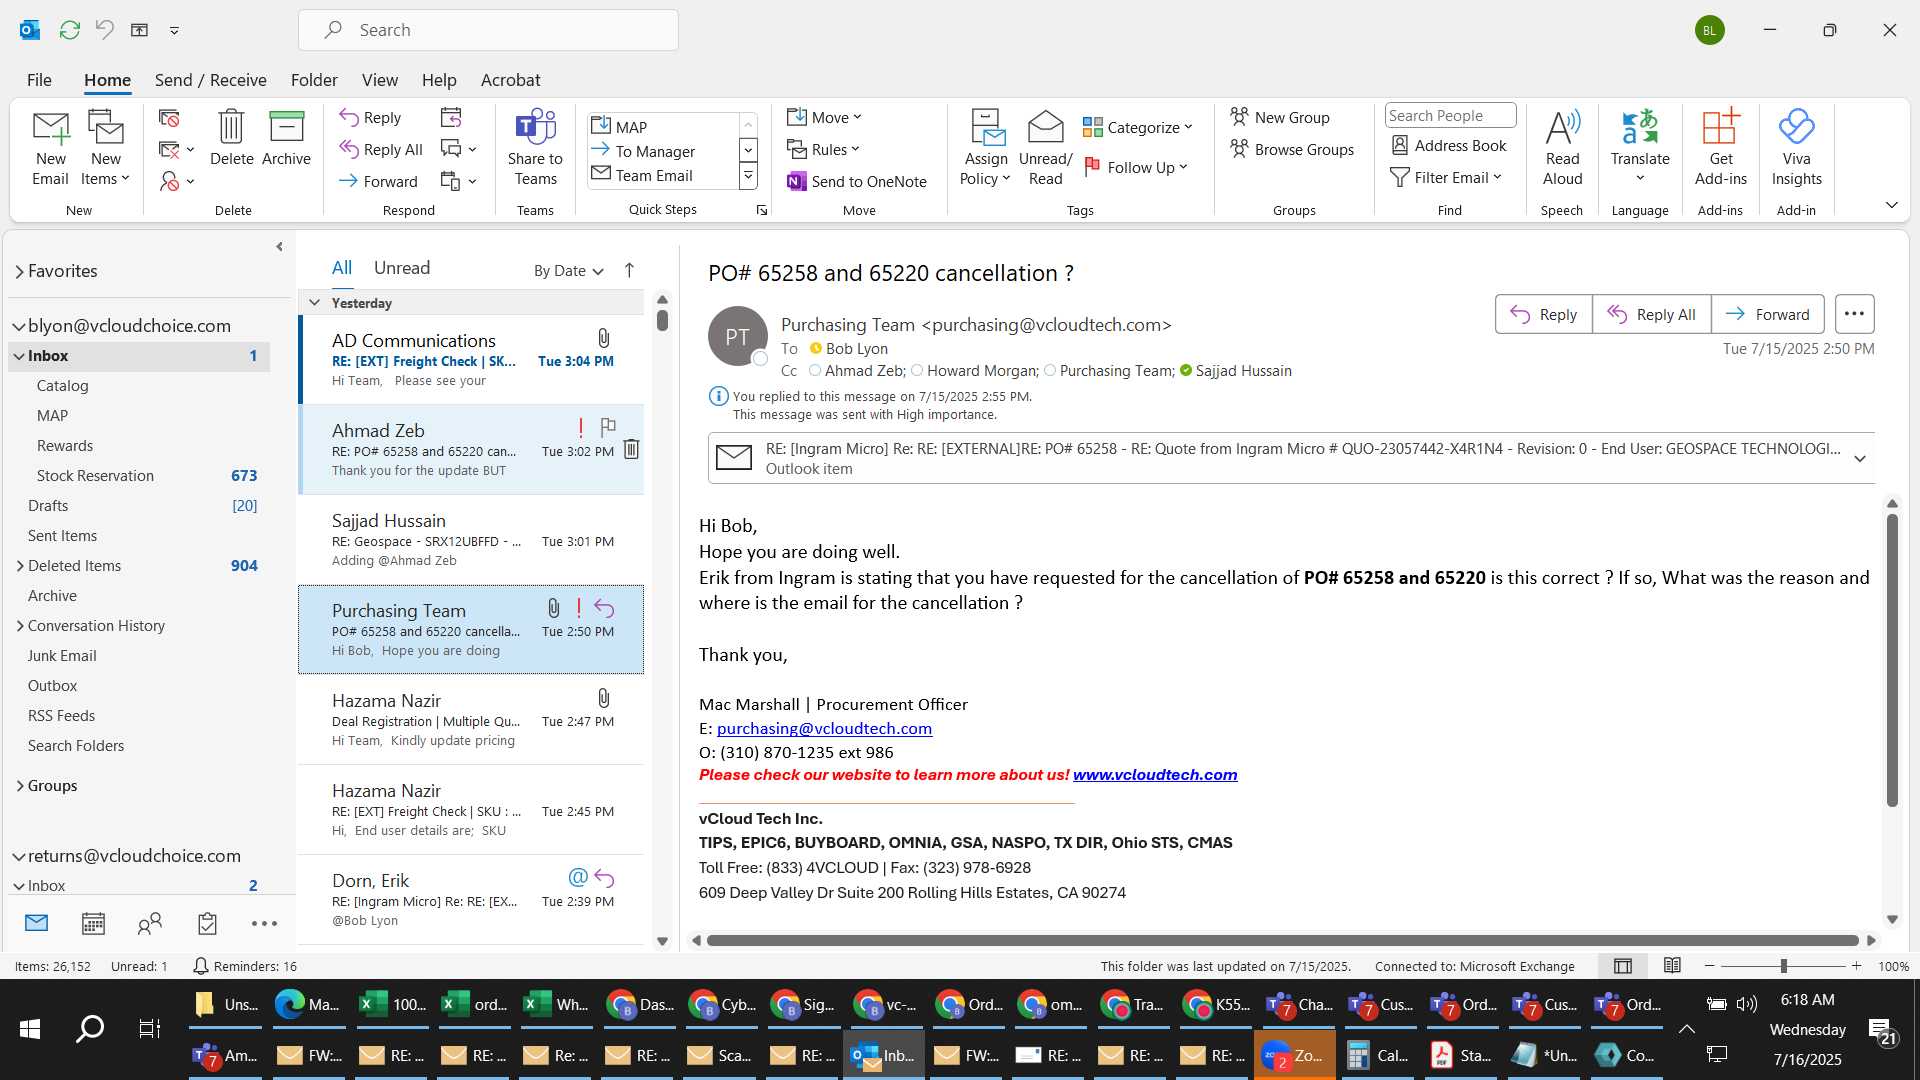Click Reminders bell in status bar

click(200, 966)
